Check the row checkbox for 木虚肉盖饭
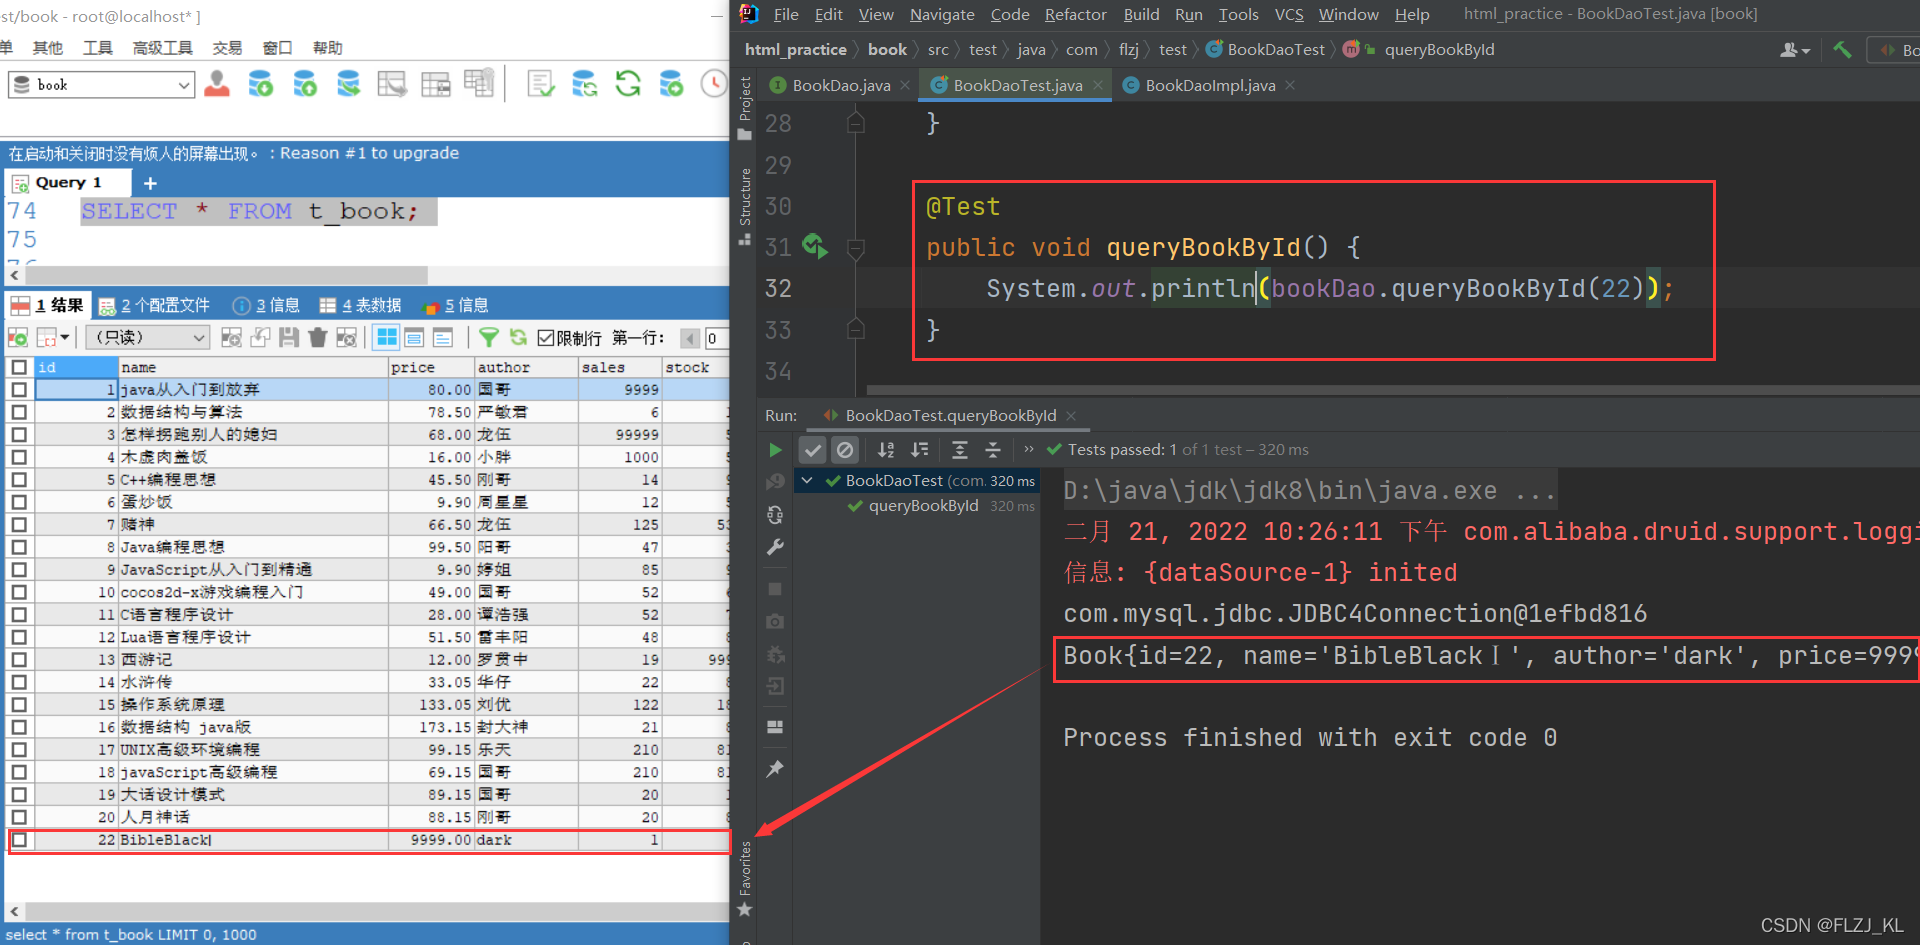Screen dimensions: 1920x945 point(19,457)
